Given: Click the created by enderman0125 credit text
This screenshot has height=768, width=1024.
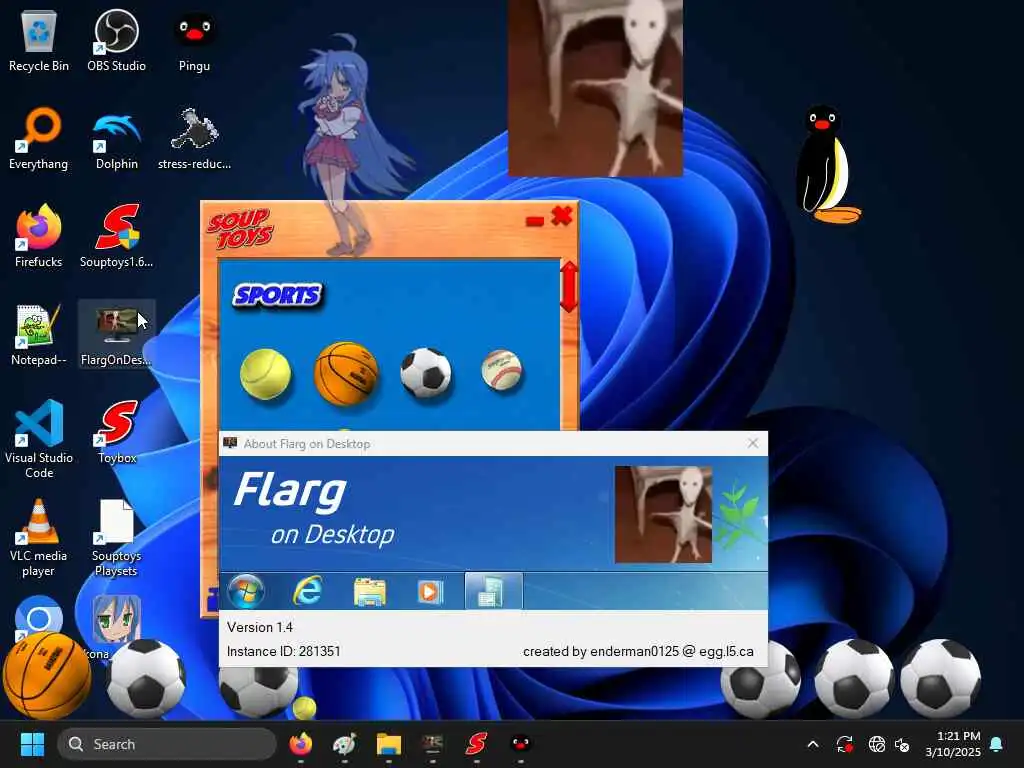Looking at the screenshot, I should [x=638, y=651].
